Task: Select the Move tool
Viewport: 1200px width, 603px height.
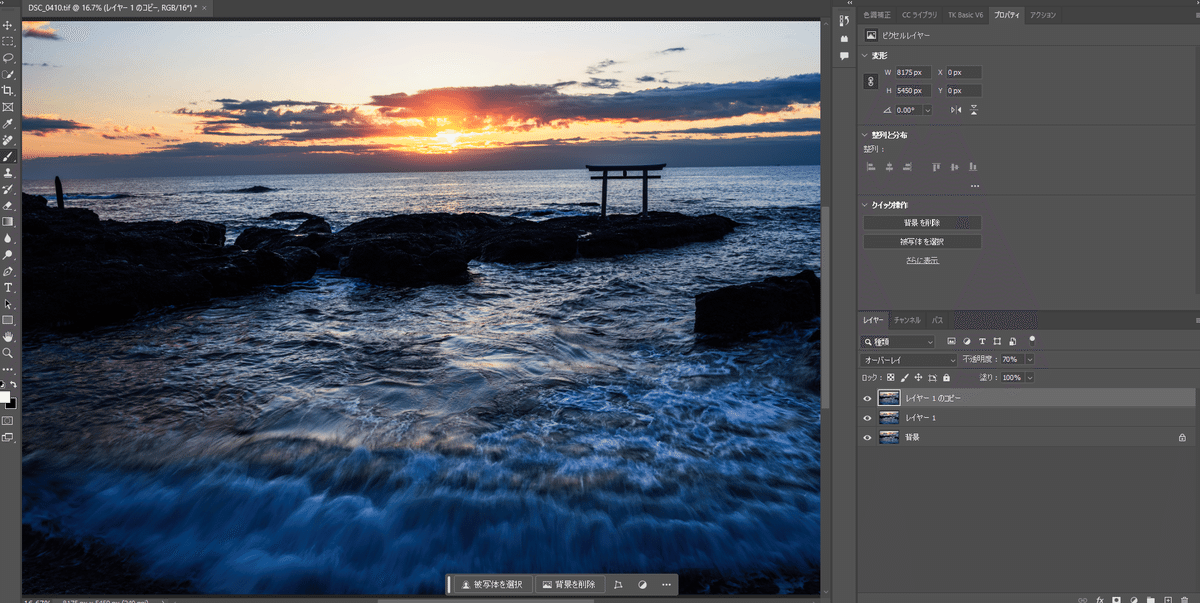Action: (8, 25)
